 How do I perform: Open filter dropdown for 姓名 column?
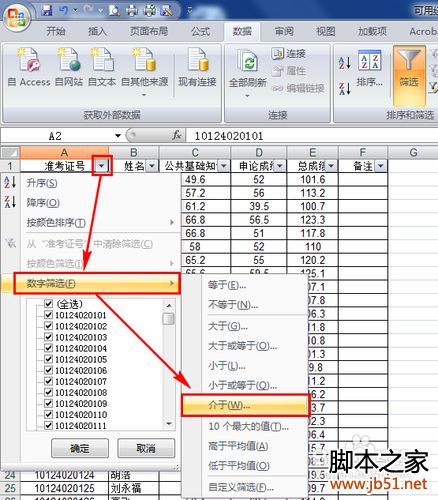coord(152,166)
